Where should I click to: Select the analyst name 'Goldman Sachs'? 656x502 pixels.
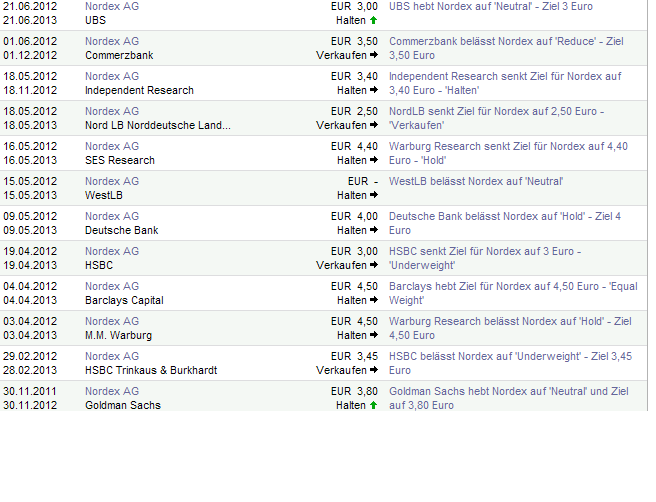(123, 405)
